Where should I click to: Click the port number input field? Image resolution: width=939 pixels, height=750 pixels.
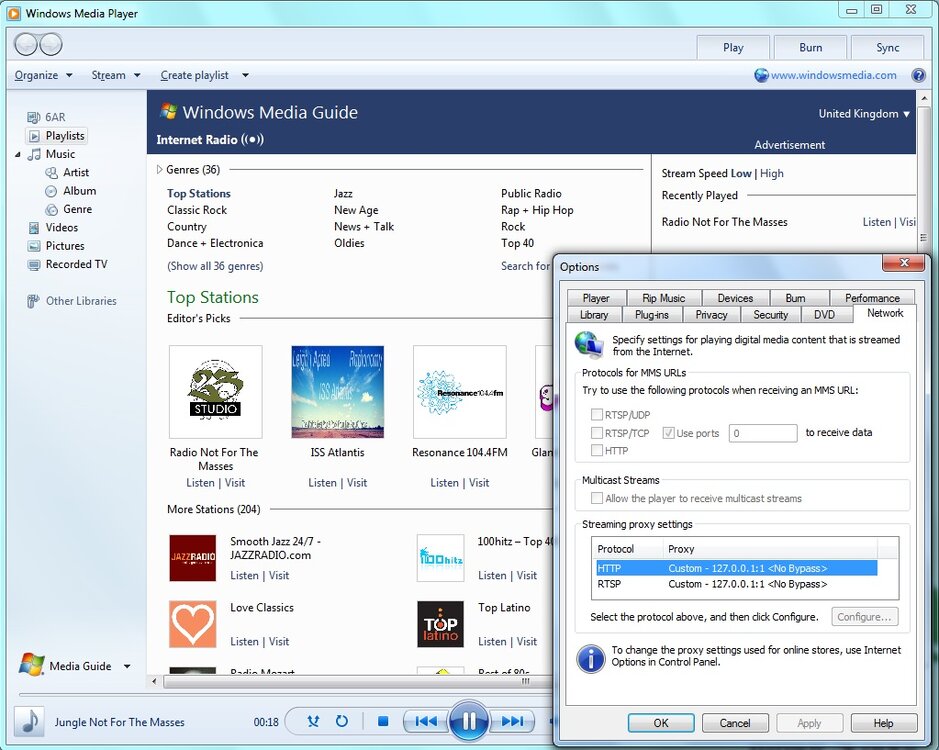pos(763,433)
